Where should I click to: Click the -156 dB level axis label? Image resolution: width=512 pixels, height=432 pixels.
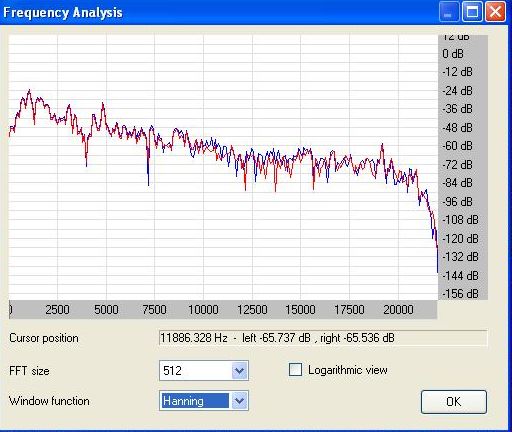(460, 294)
